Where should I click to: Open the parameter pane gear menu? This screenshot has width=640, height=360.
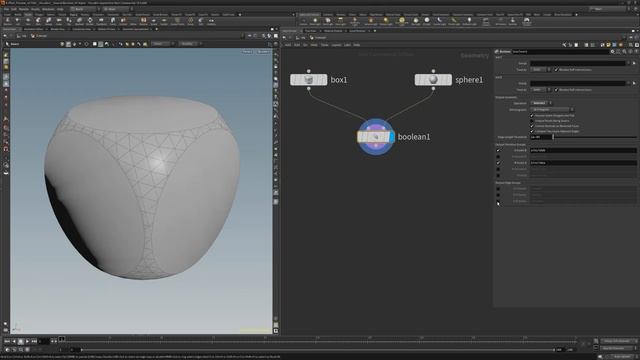[x=613, y=52]
